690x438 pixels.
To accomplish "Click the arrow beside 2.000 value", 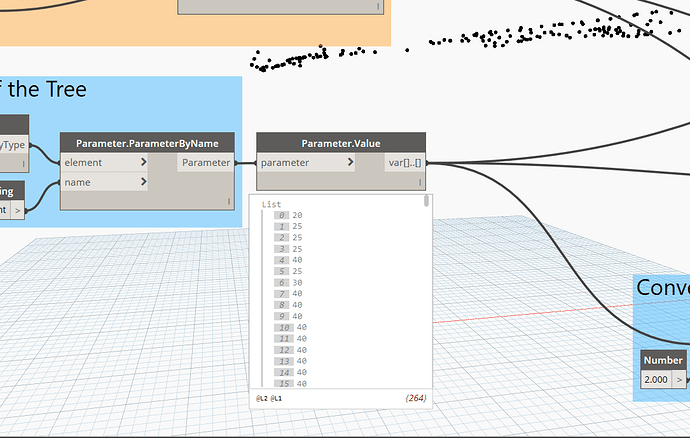I will coord(679,379).
